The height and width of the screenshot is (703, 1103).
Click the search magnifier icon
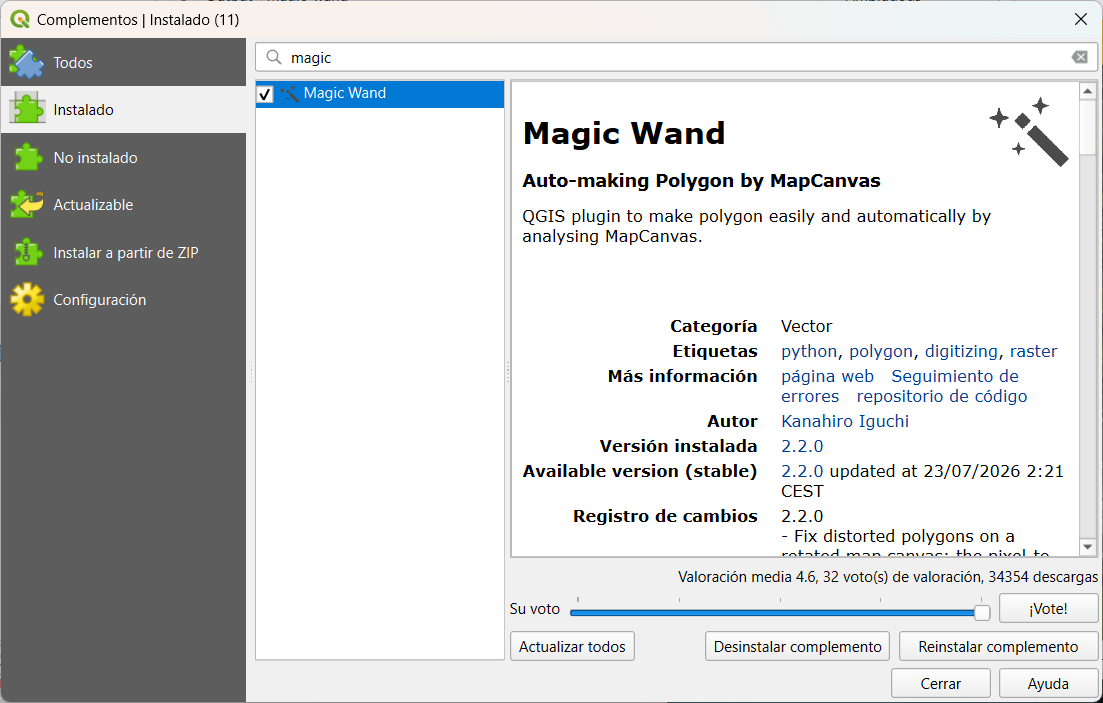[x=274, y=57]
